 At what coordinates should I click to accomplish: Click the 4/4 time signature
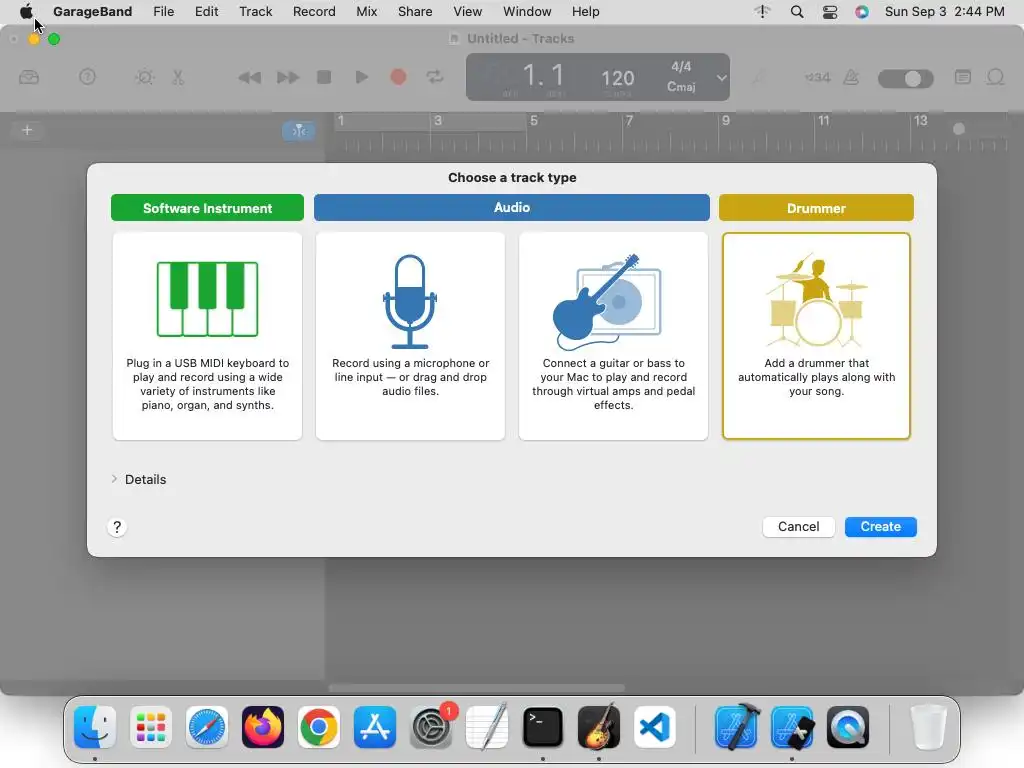pos(680,67)
